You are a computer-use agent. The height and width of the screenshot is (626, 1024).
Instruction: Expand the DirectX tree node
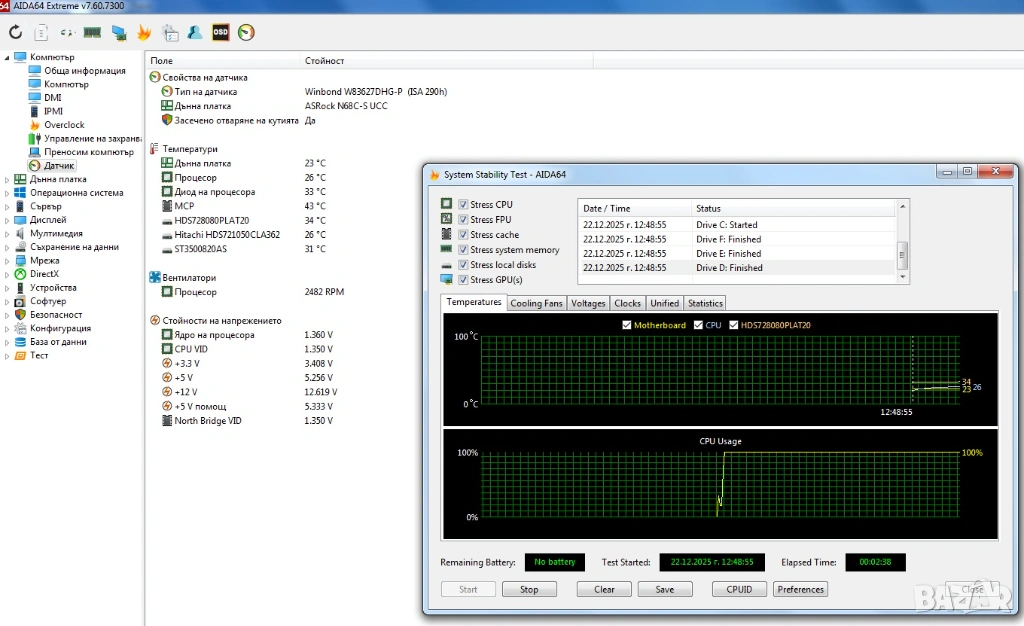pos(8,274)
